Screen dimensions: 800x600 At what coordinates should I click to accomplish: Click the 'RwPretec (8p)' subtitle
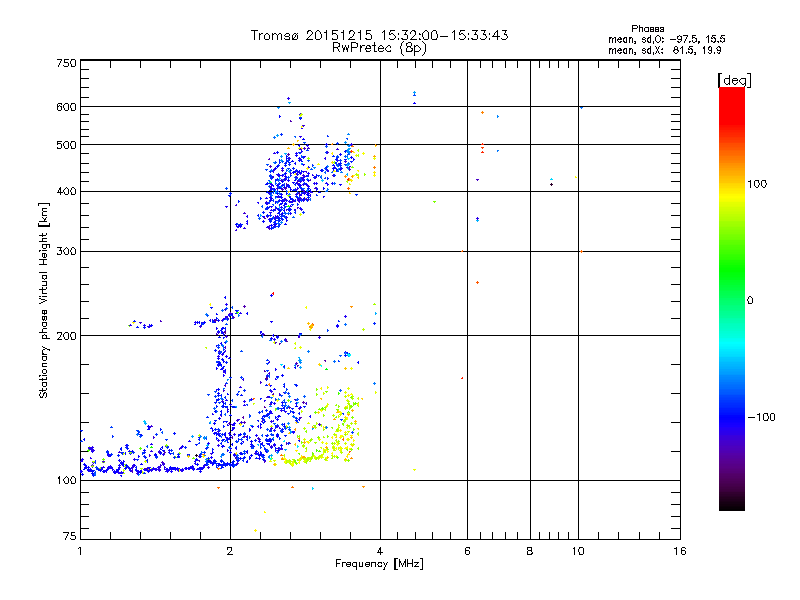click(x=380, y=48)
